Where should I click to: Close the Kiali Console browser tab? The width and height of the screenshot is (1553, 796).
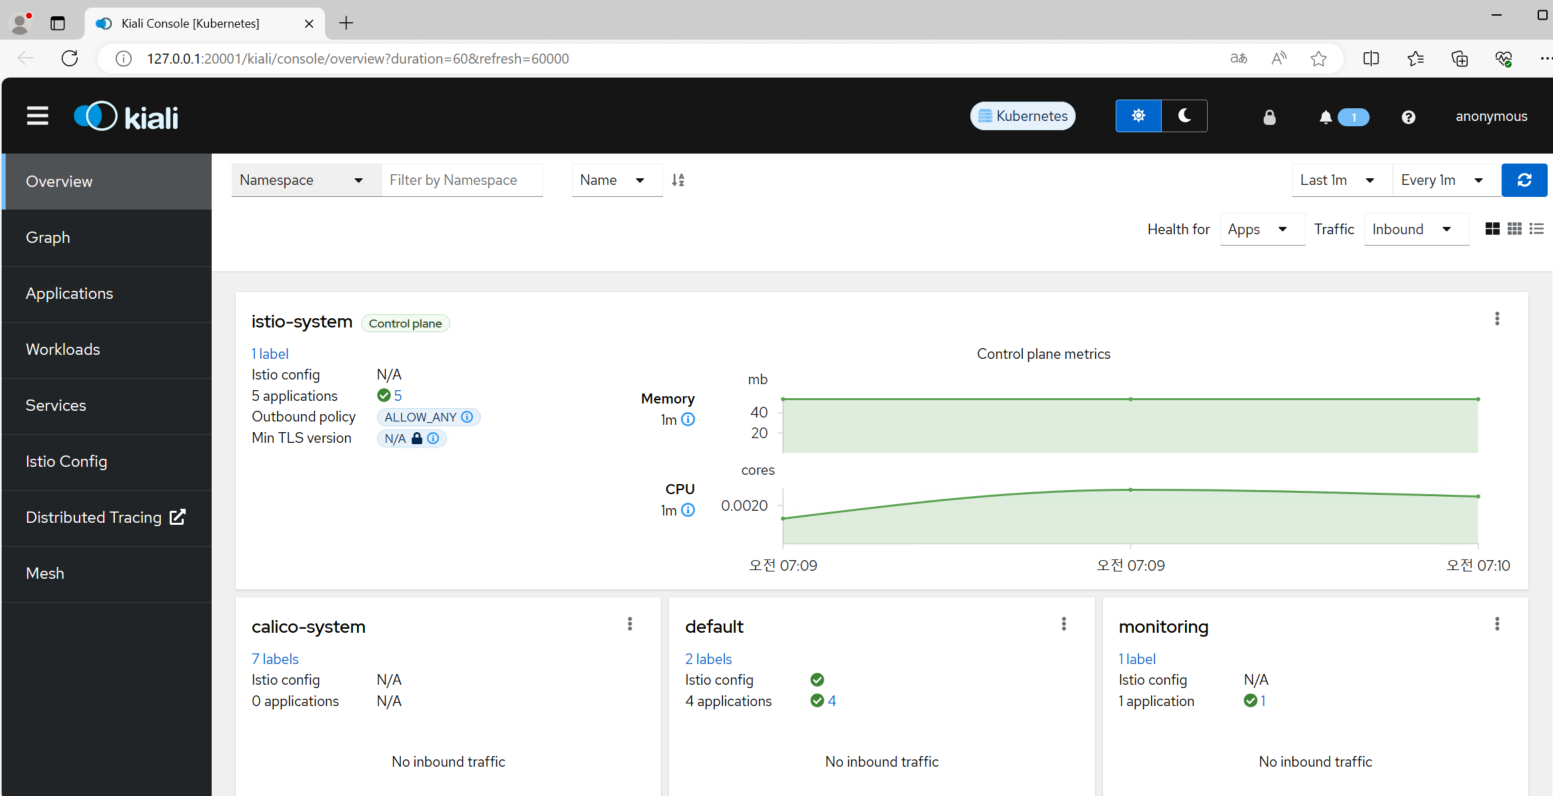(x=309, y=23)
